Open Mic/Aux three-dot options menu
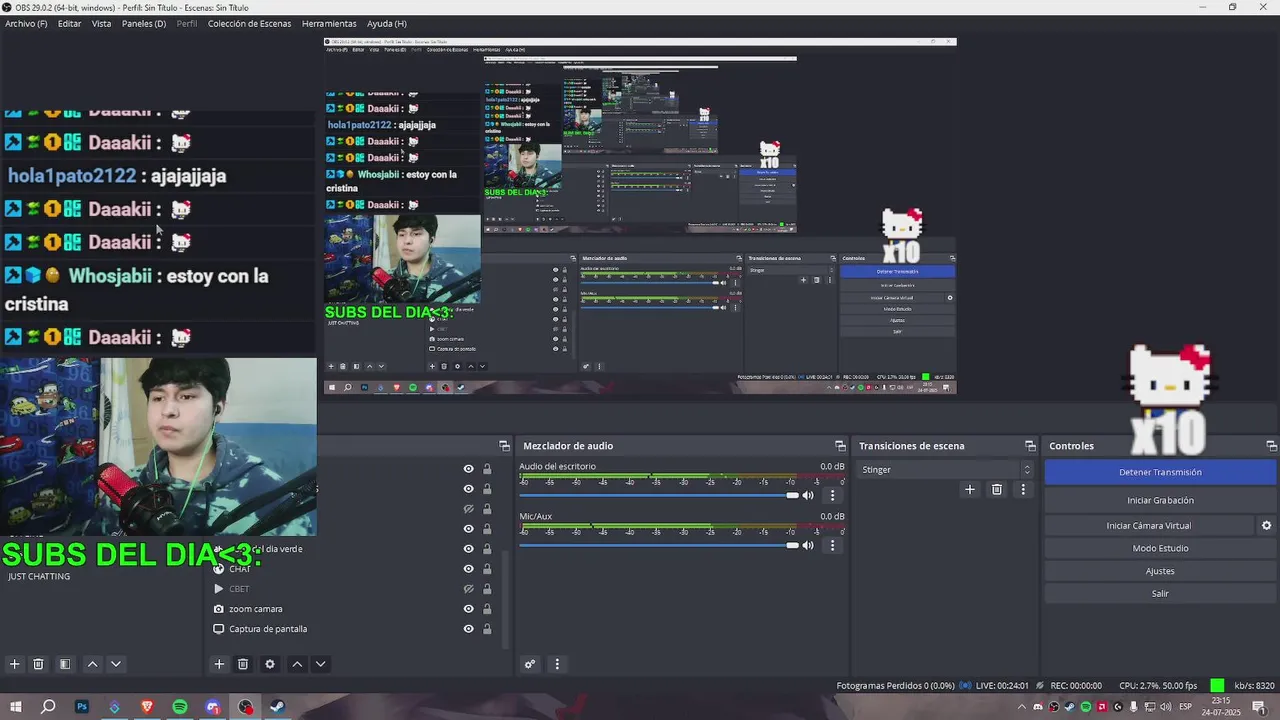 832,546
